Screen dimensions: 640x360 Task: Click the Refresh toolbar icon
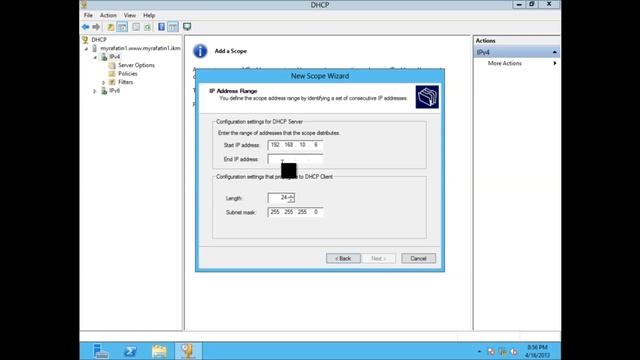click(147, 27)
